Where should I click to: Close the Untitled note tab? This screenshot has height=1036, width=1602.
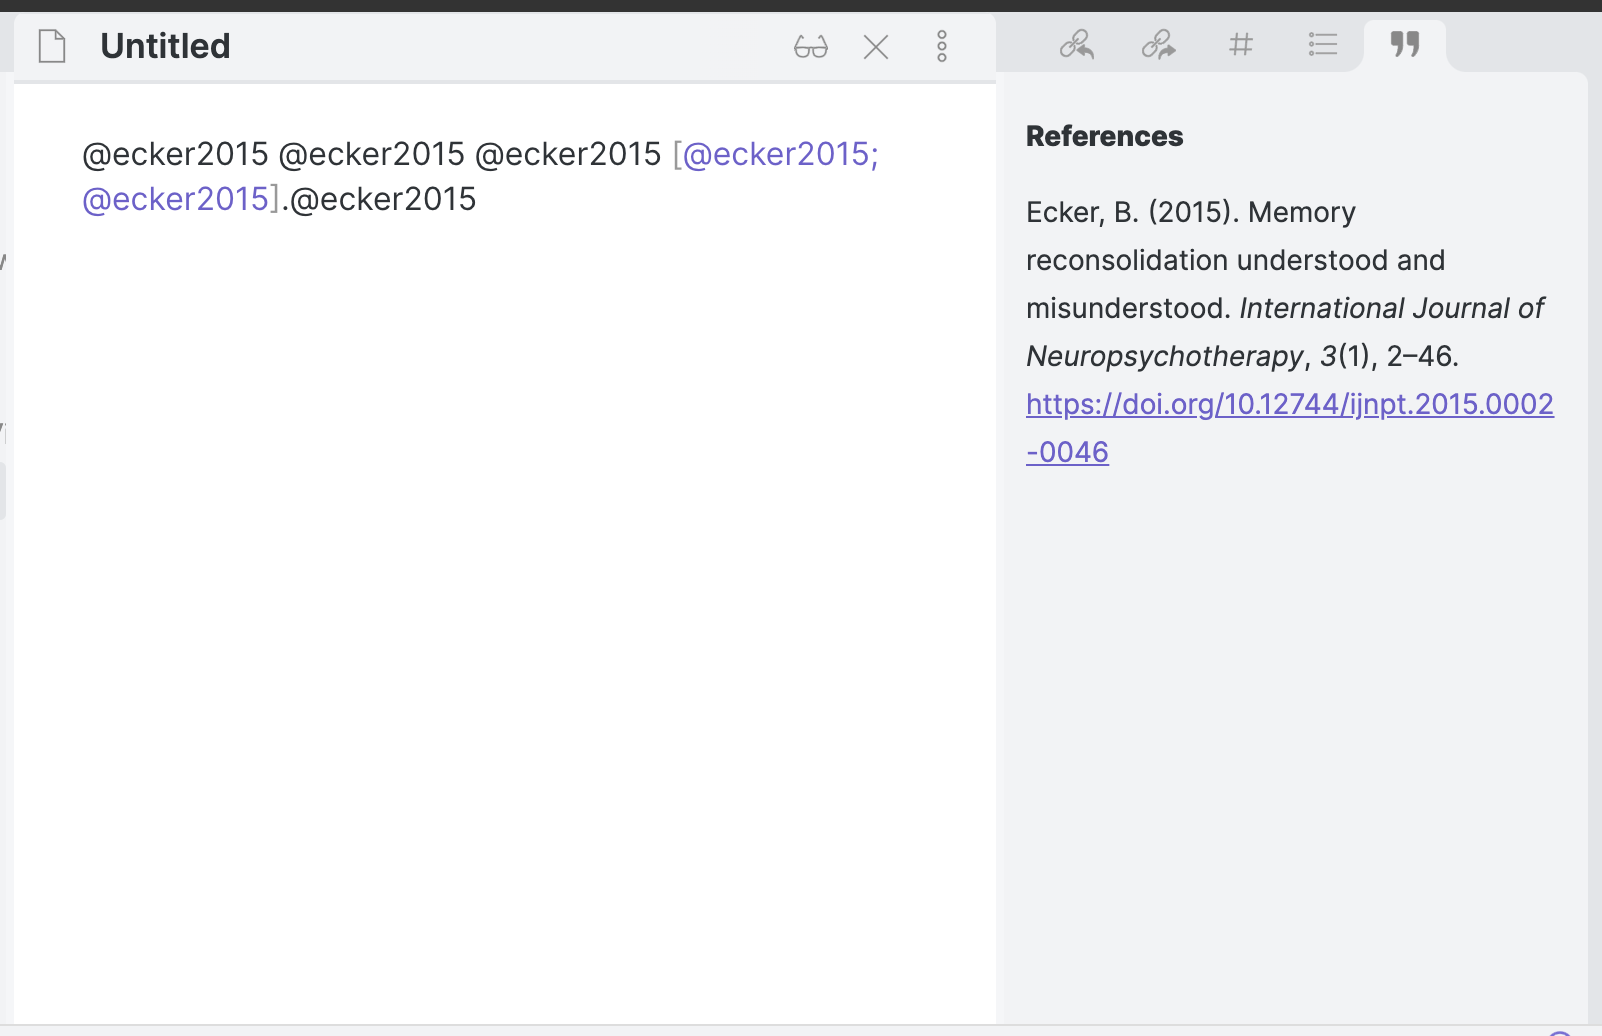(x=876, y=46)
